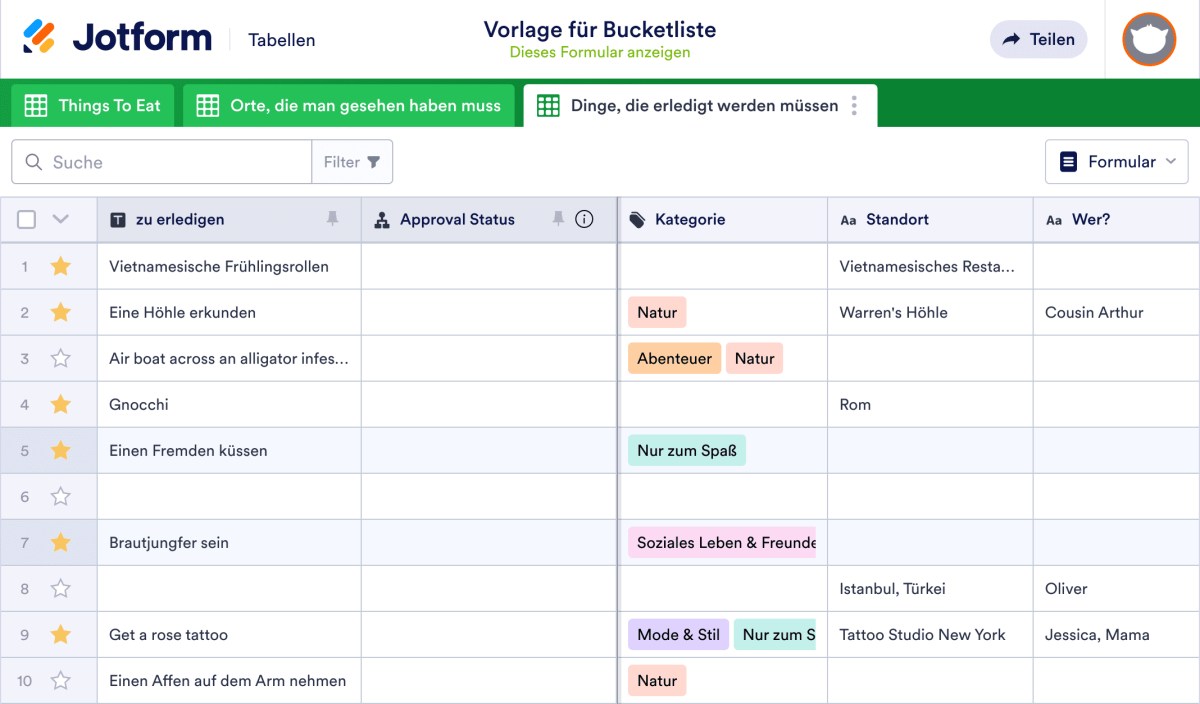
Task: Click the approval workflow icon beside Approval Status
Action: [x=382, y=219]
